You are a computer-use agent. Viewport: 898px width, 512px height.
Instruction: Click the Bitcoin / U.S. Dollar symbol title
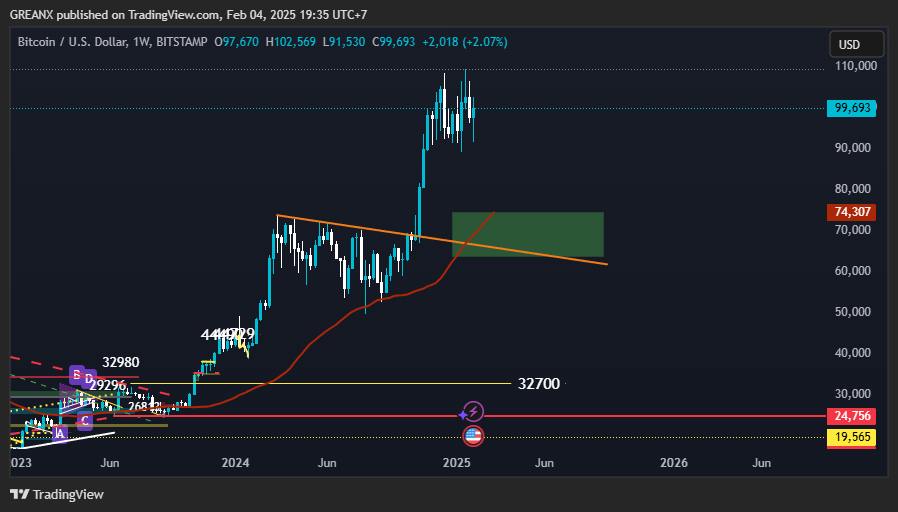[72, 42]
